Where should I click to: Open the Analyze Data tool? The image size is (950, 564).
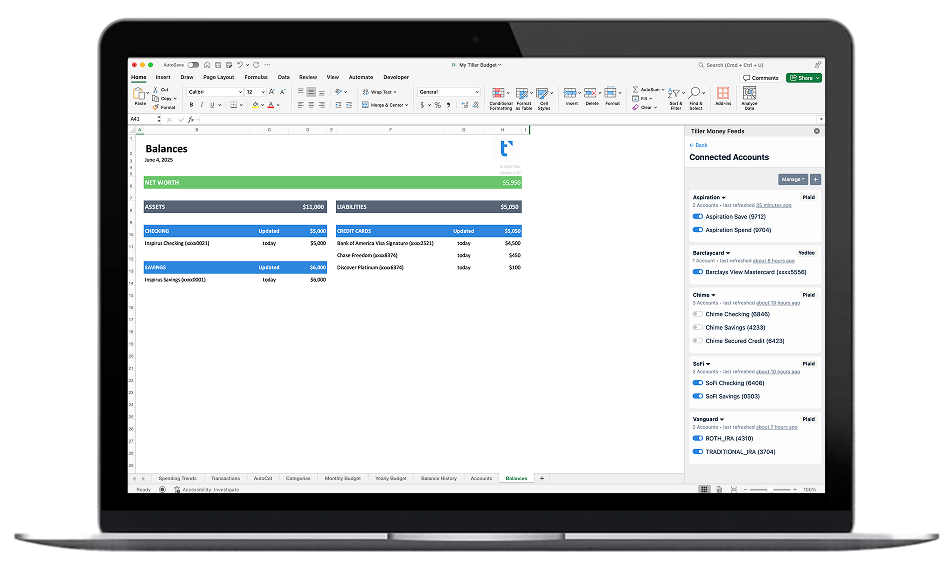(750, 95)
